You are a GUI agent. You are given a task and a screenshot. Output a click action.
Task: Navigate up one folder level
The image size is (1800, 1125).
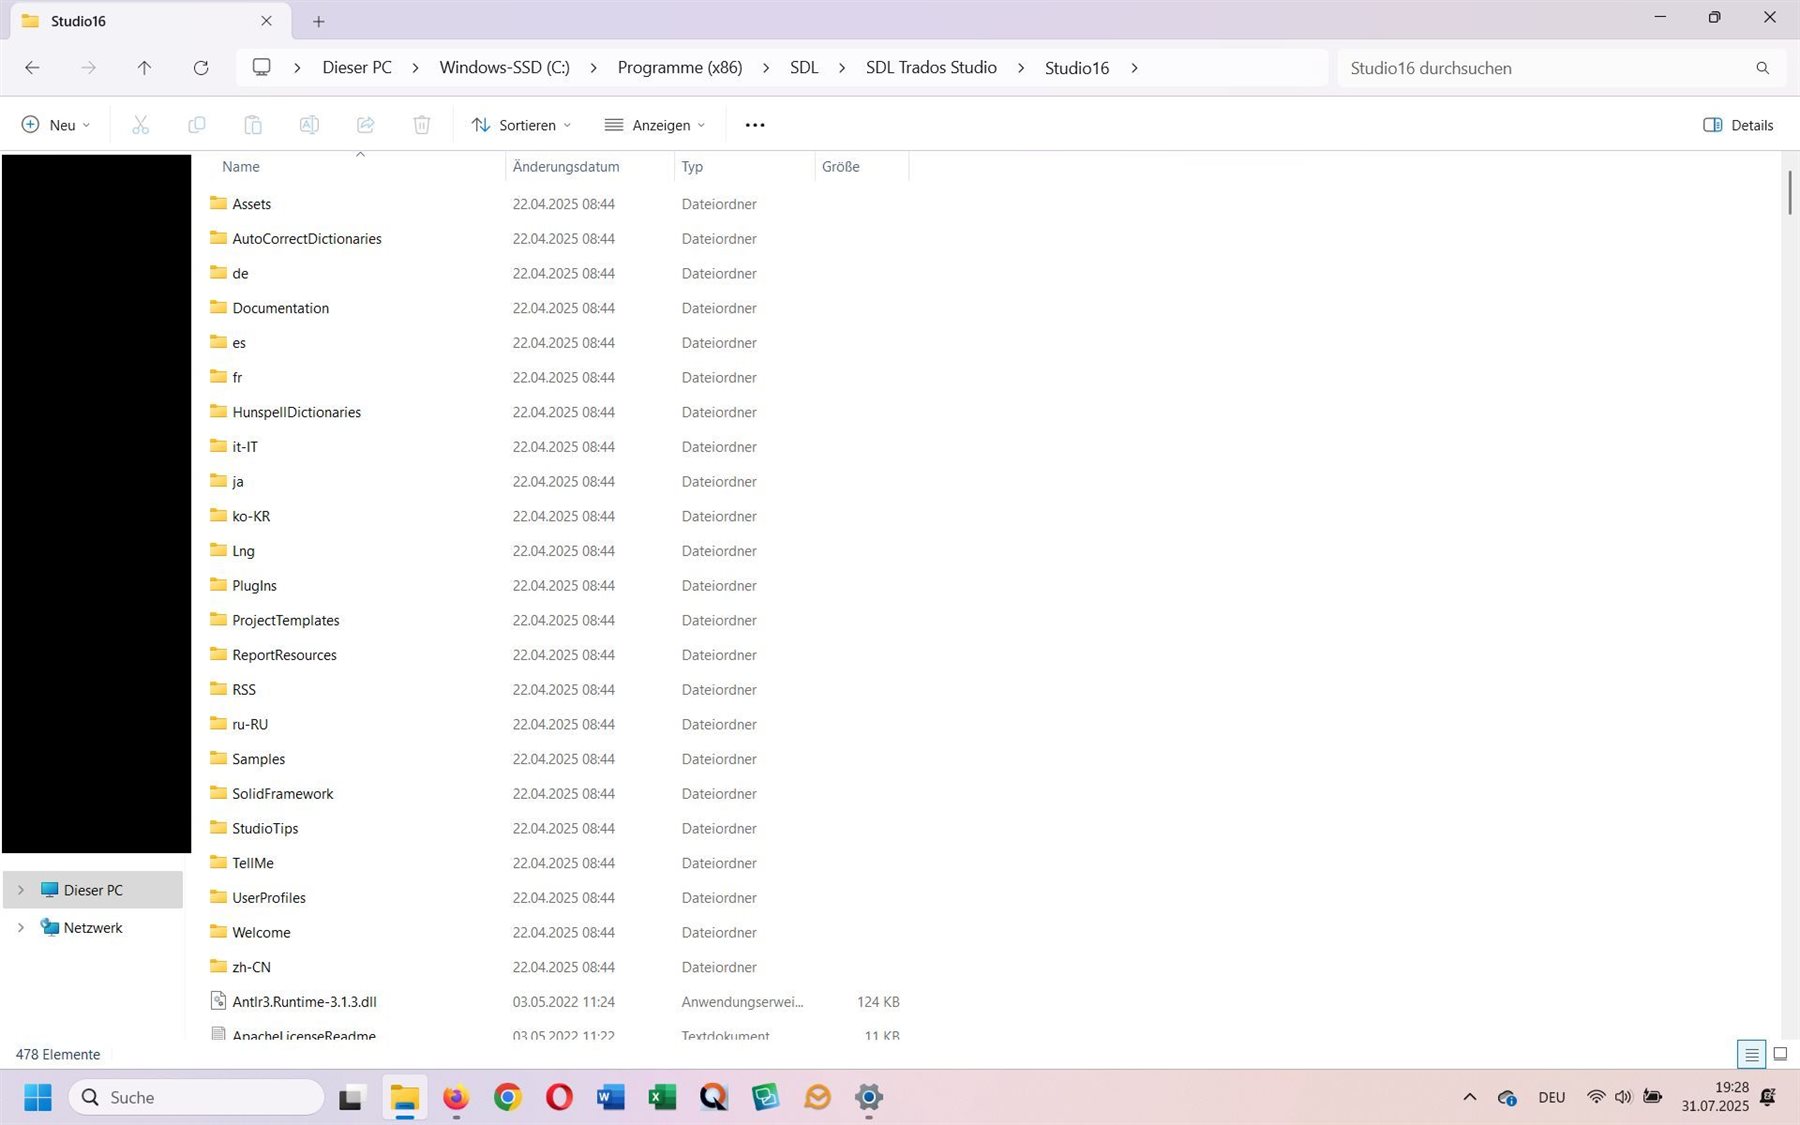[x=144, y=67]
